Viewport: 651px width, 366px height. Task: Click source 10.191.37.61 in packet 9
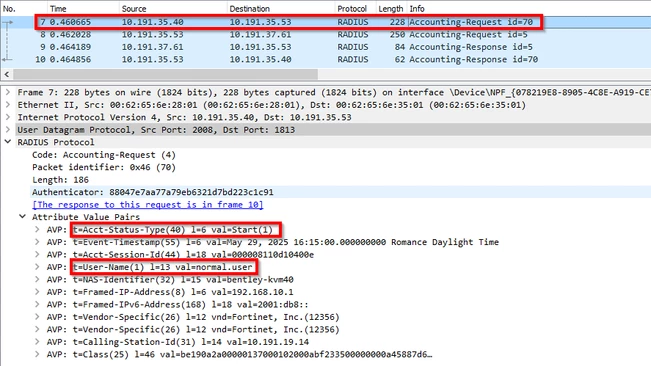tap(152, 47)
